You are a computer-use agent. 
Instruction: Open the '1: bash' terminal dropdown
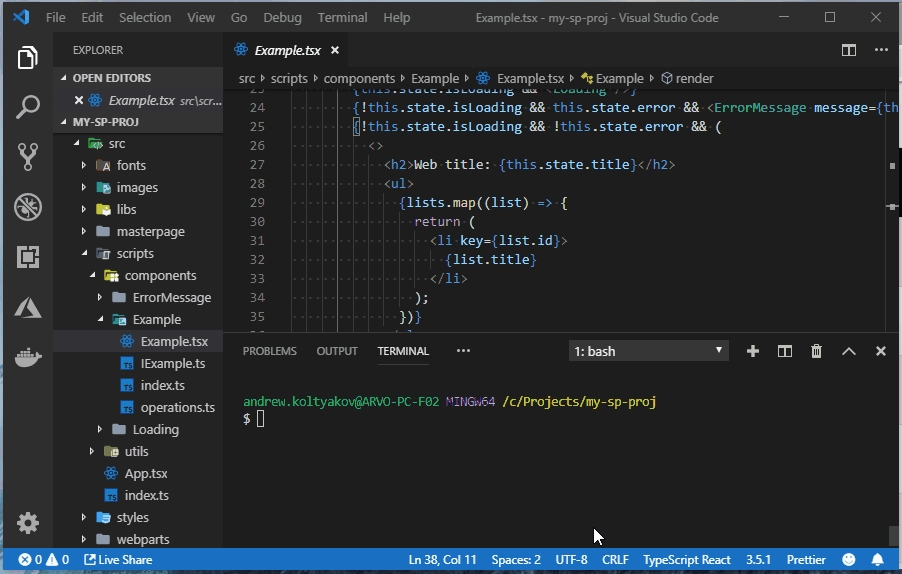[x=648, y=351]
